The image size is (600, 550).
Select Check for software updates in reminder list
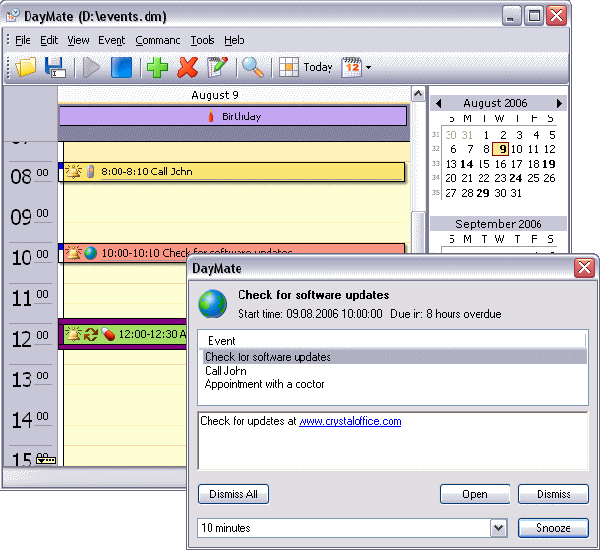pyautogui.click(x=394, y=357)
